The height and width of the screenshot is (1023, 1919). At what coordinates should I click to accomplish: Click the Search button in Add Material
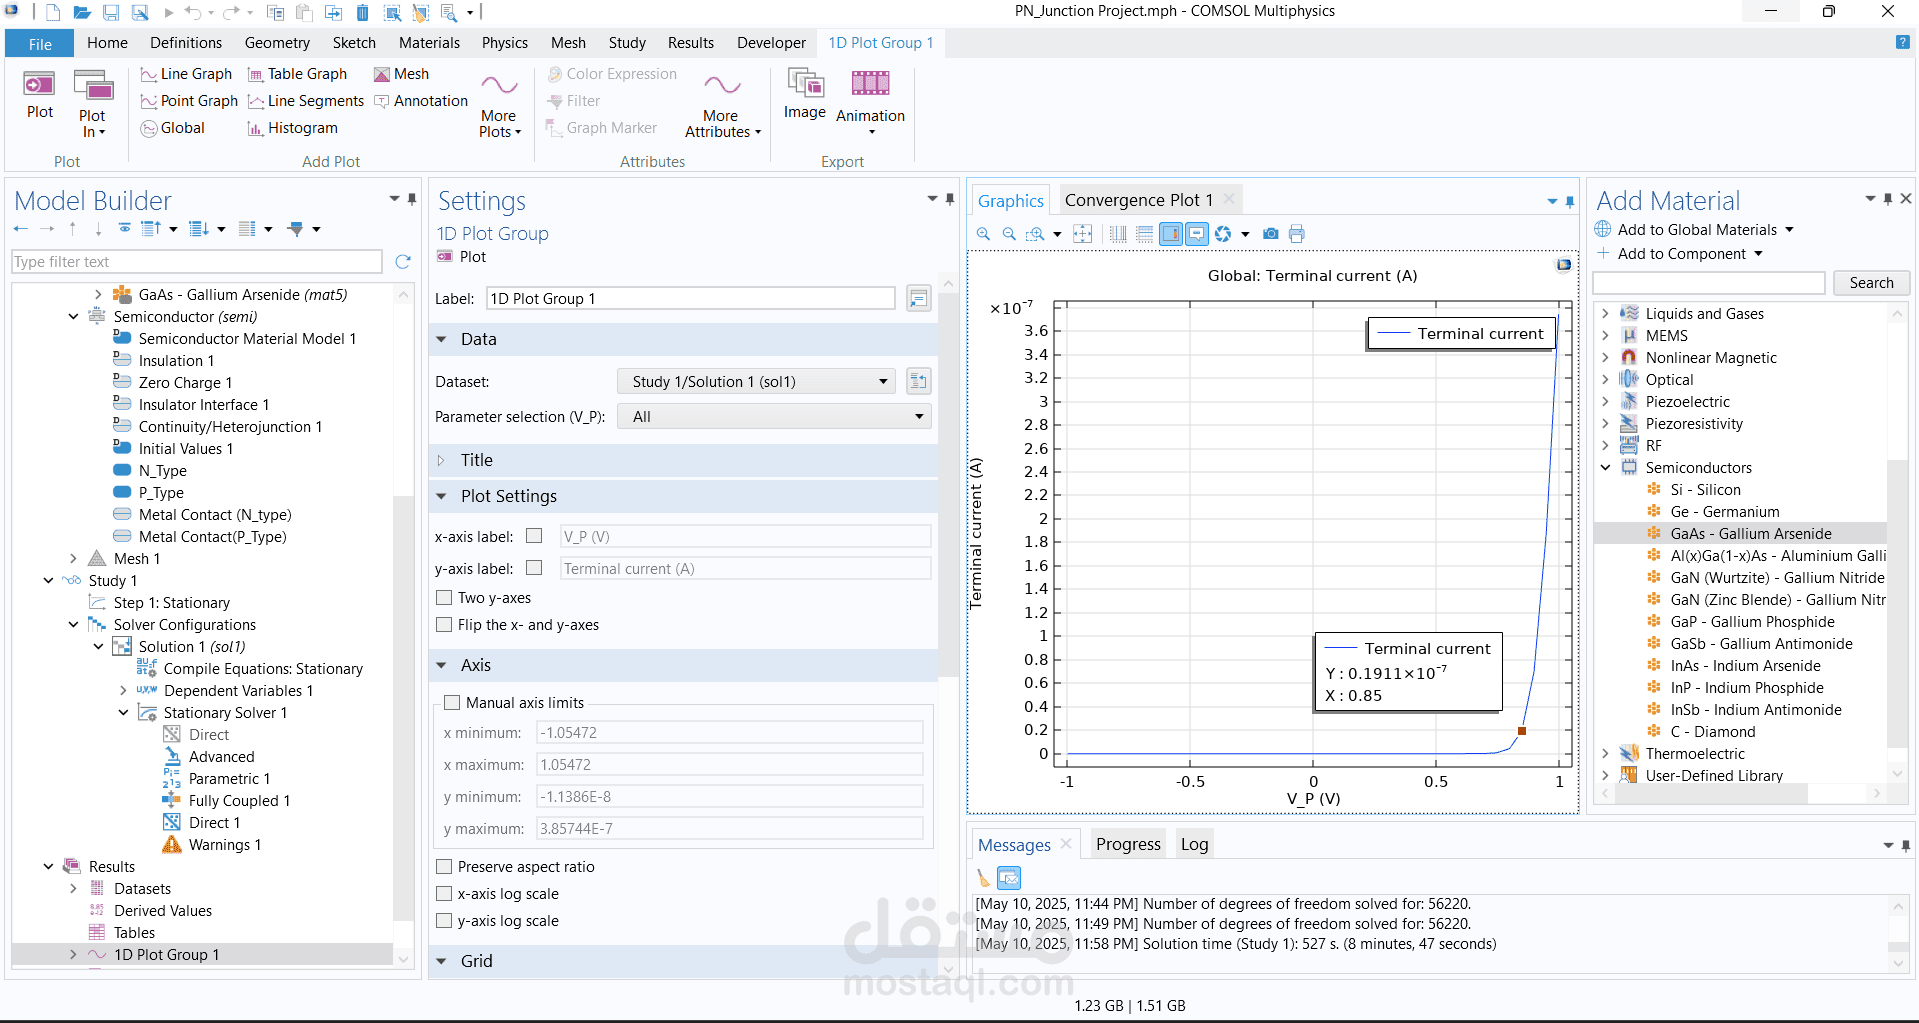coord(1870,283)
